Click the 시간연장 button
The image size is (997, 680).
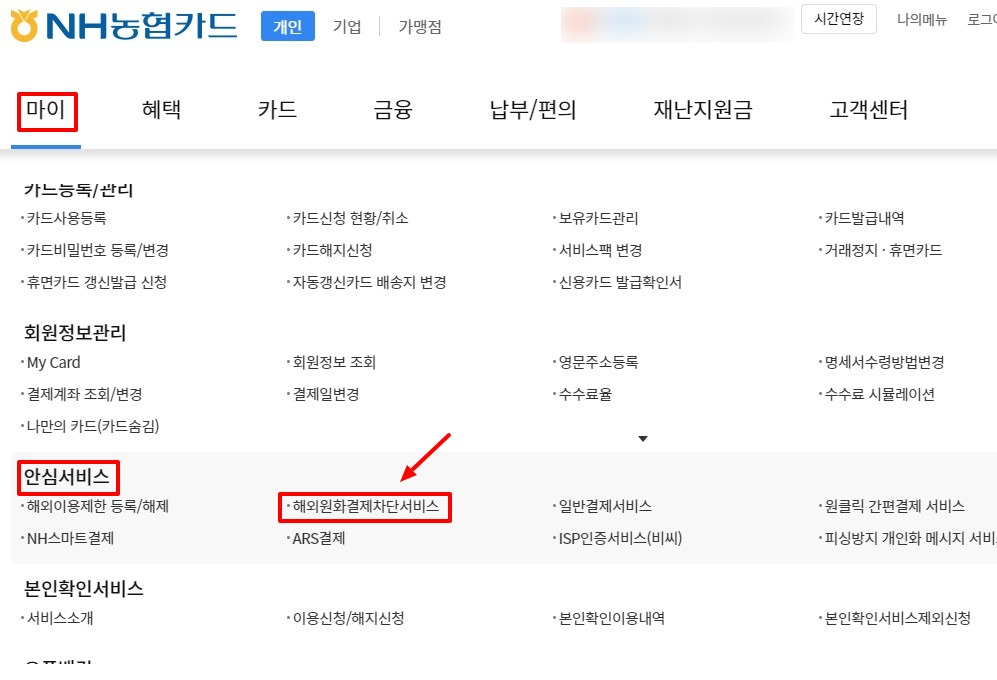tap(839, 19)
